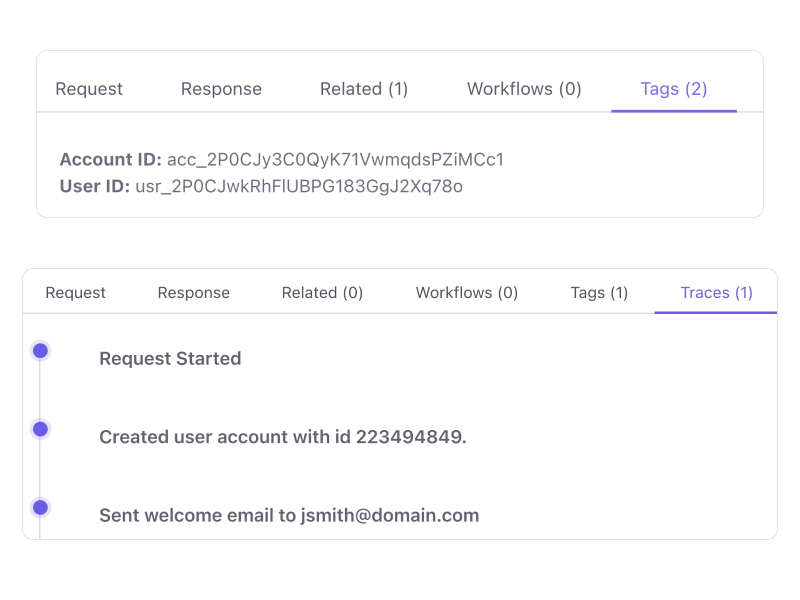
Task: Select the Traces (1) tab
Action: [716, 293]
